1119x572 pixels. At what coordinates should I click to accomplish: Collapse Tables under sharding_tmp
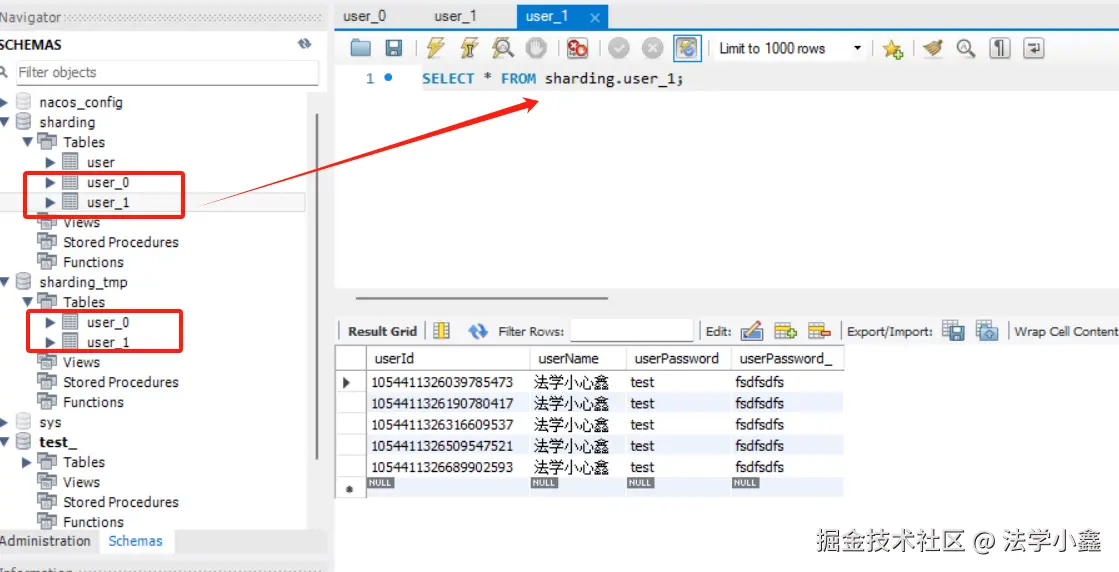pyautogui.click(x=28, y=302)
